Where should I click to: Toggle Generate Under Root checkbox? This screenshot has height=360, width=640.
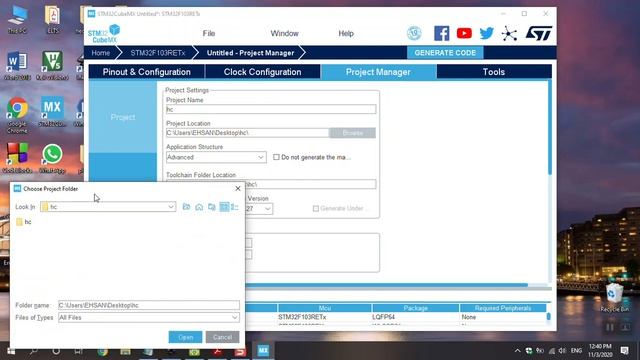[x=316, y=209]
